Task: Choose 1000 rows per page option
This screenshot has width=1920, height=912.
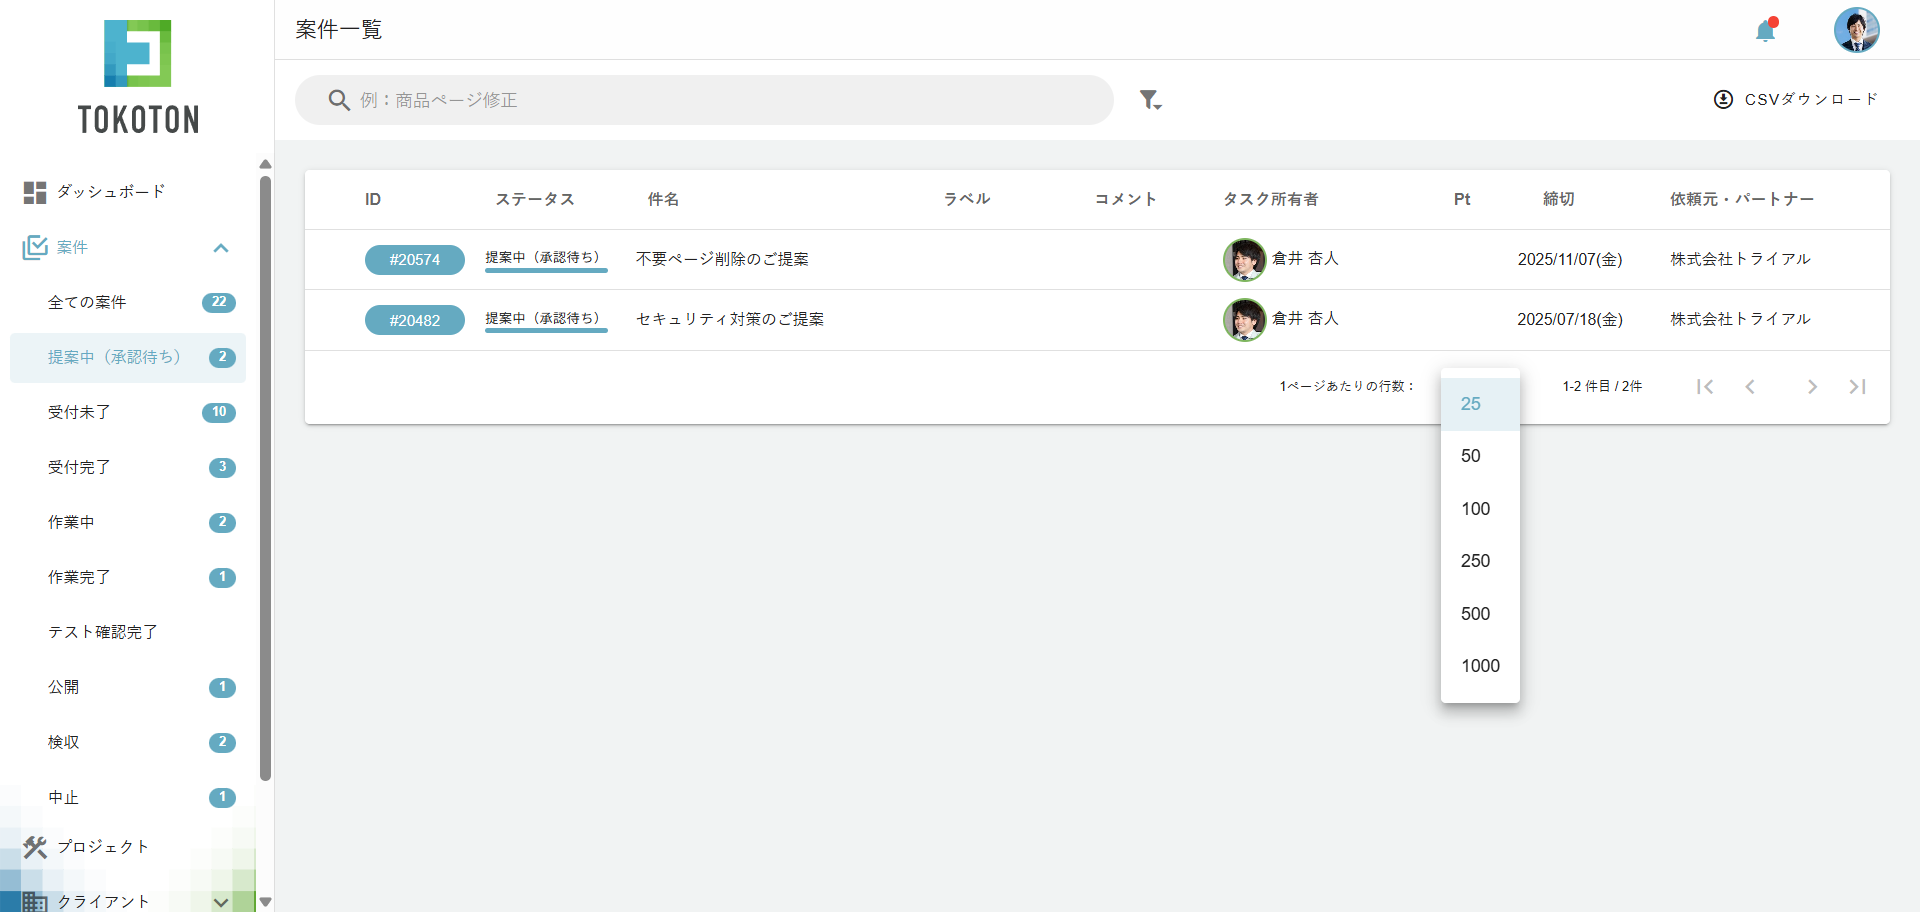Action: [1480, 666]
